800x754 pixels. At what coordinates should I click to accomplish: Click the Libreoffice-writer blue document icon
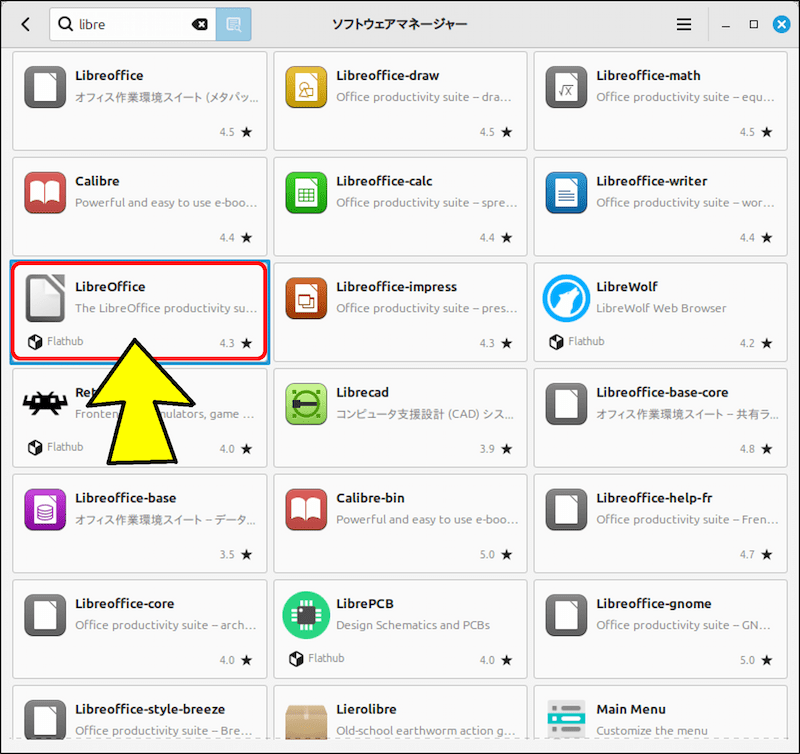click(x=566, y=192)
